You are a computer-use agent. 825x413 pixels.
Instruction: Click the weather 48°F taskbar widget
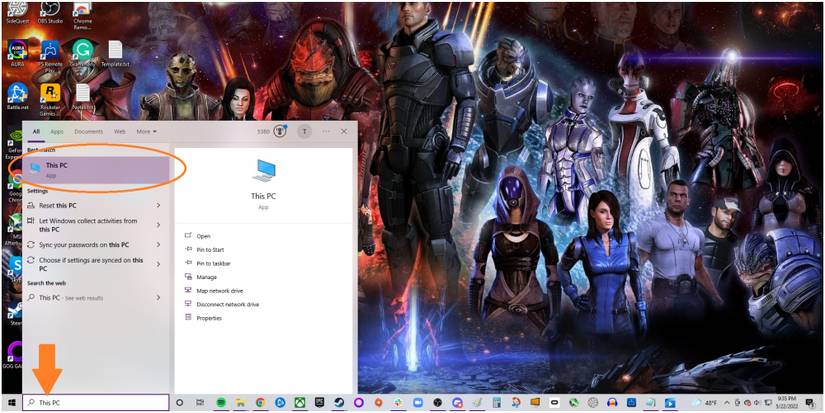coord(704,402)
